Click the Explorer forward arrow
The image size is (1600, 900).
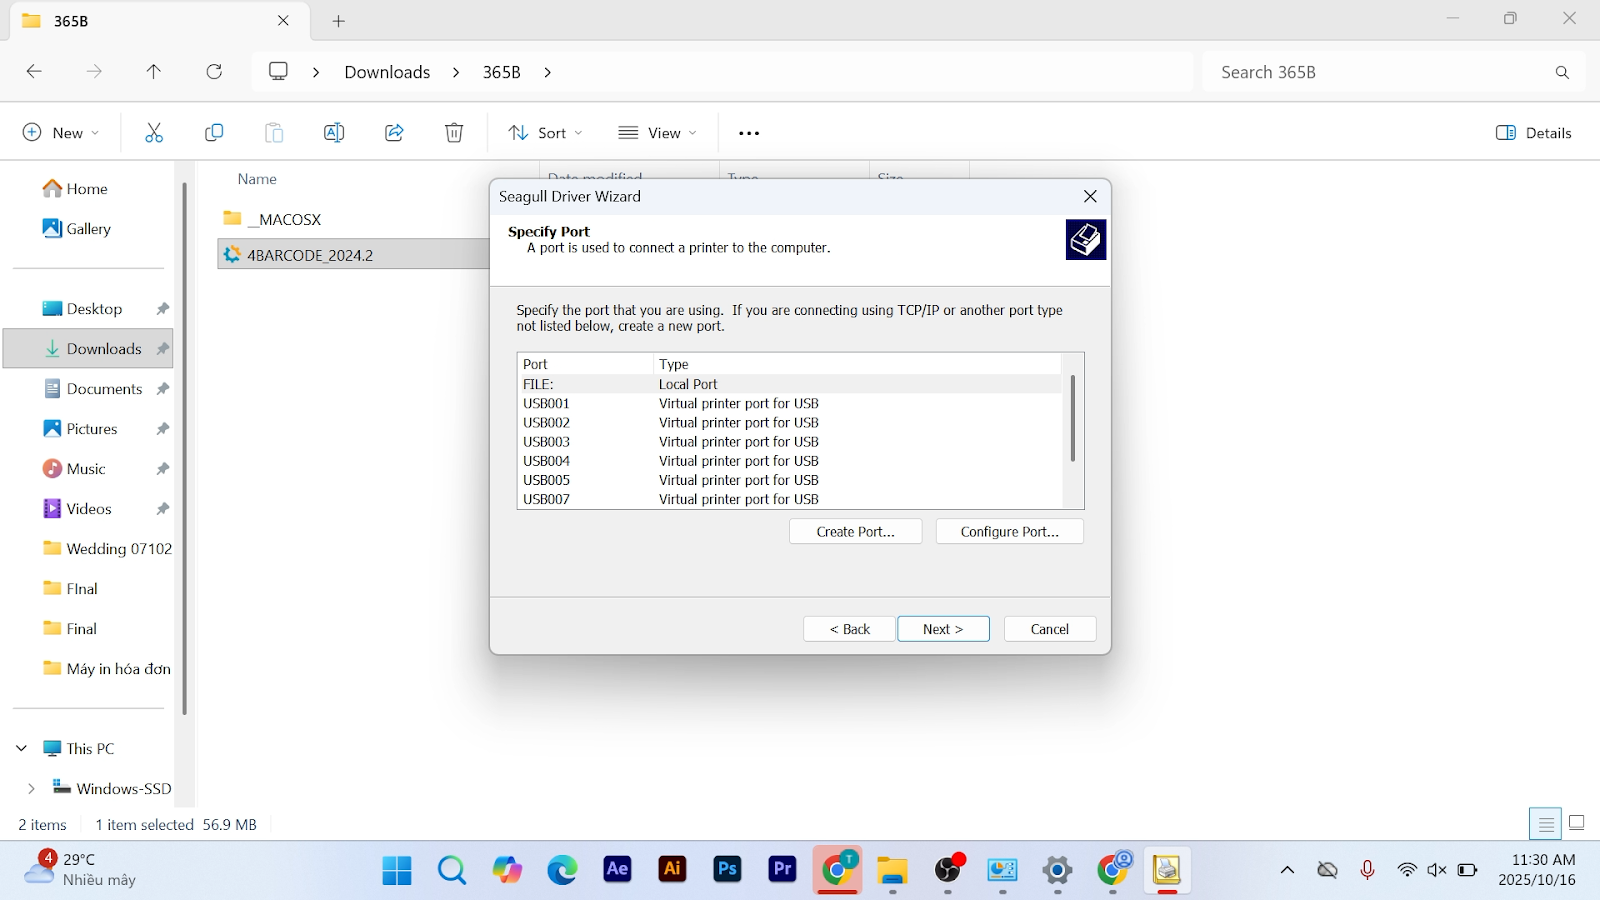pos(94,72)
